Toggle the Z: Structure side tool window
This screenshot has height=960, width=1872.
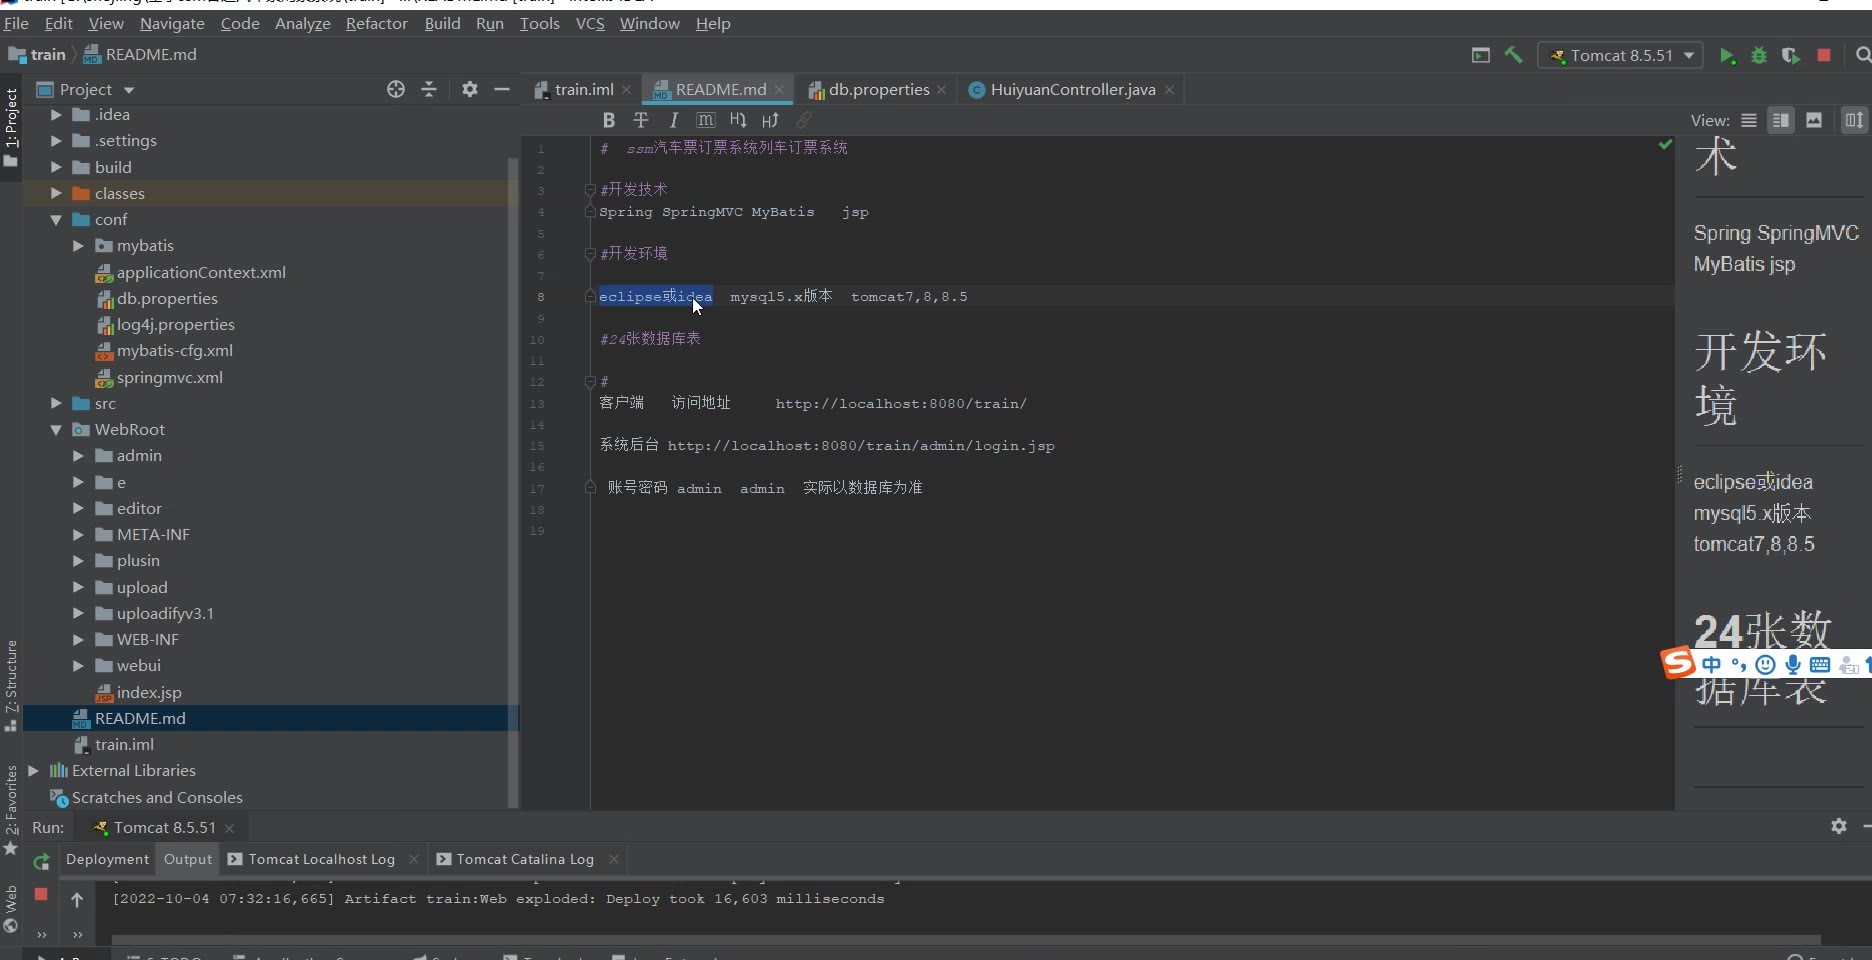(11, 686)
